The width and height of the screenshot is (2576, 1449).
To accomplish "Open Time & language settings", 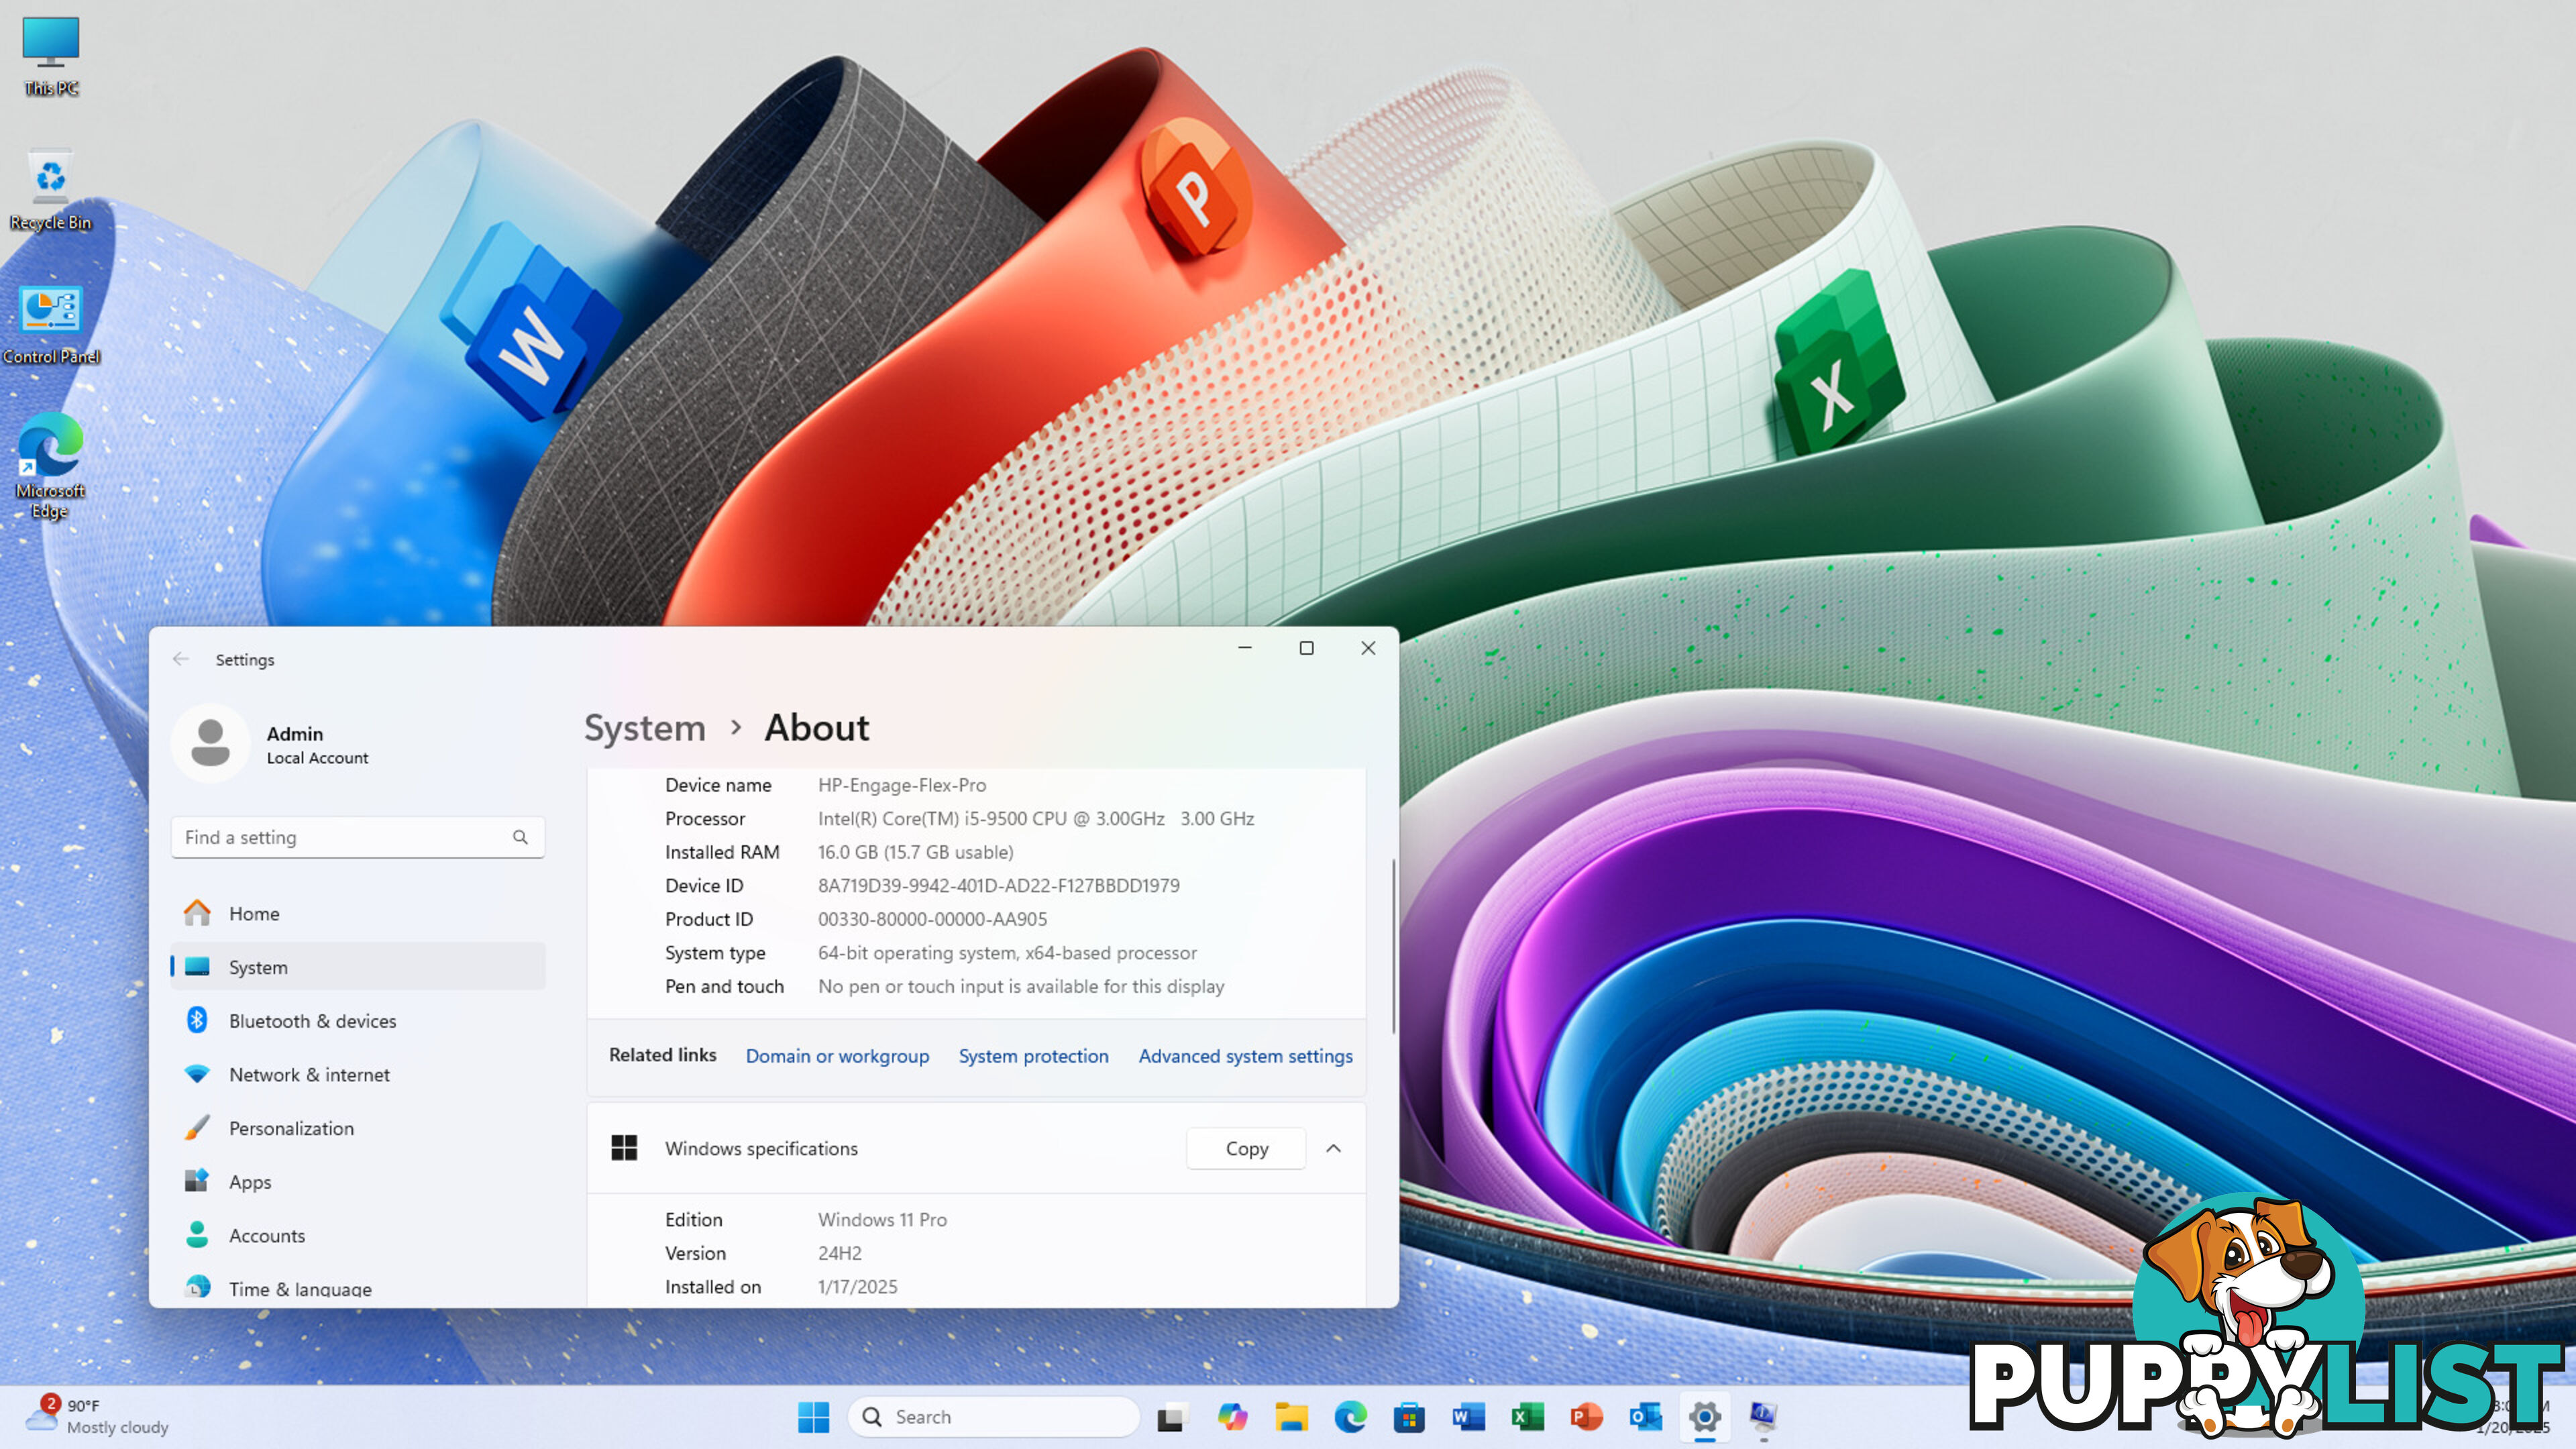I will click(x=357, y=1288).
